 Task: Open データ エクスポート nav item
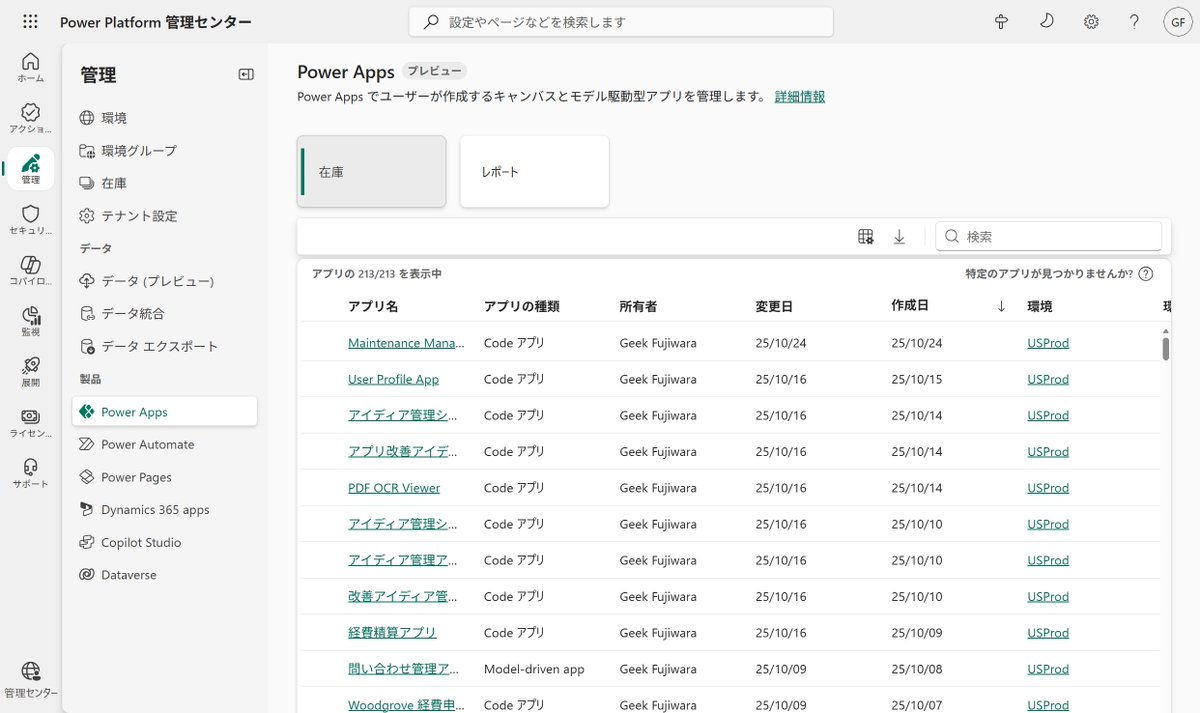coord(164,346)
